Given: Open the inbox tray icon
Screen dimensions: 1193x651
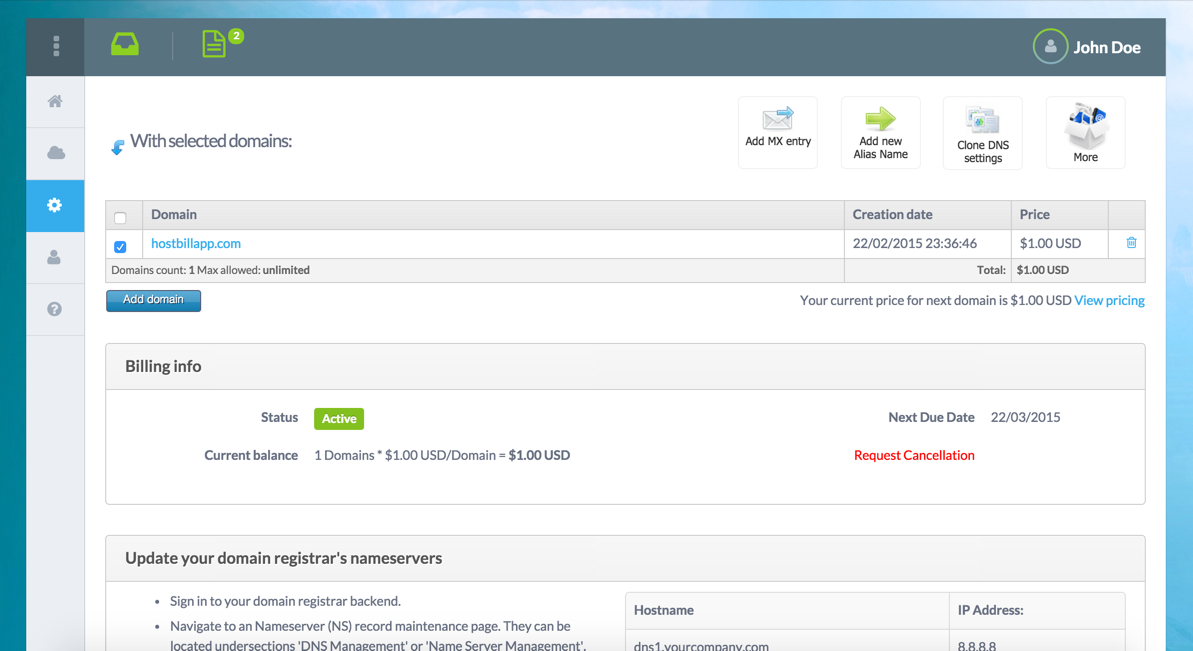Looking at the screenshot, I should (125, 44).
